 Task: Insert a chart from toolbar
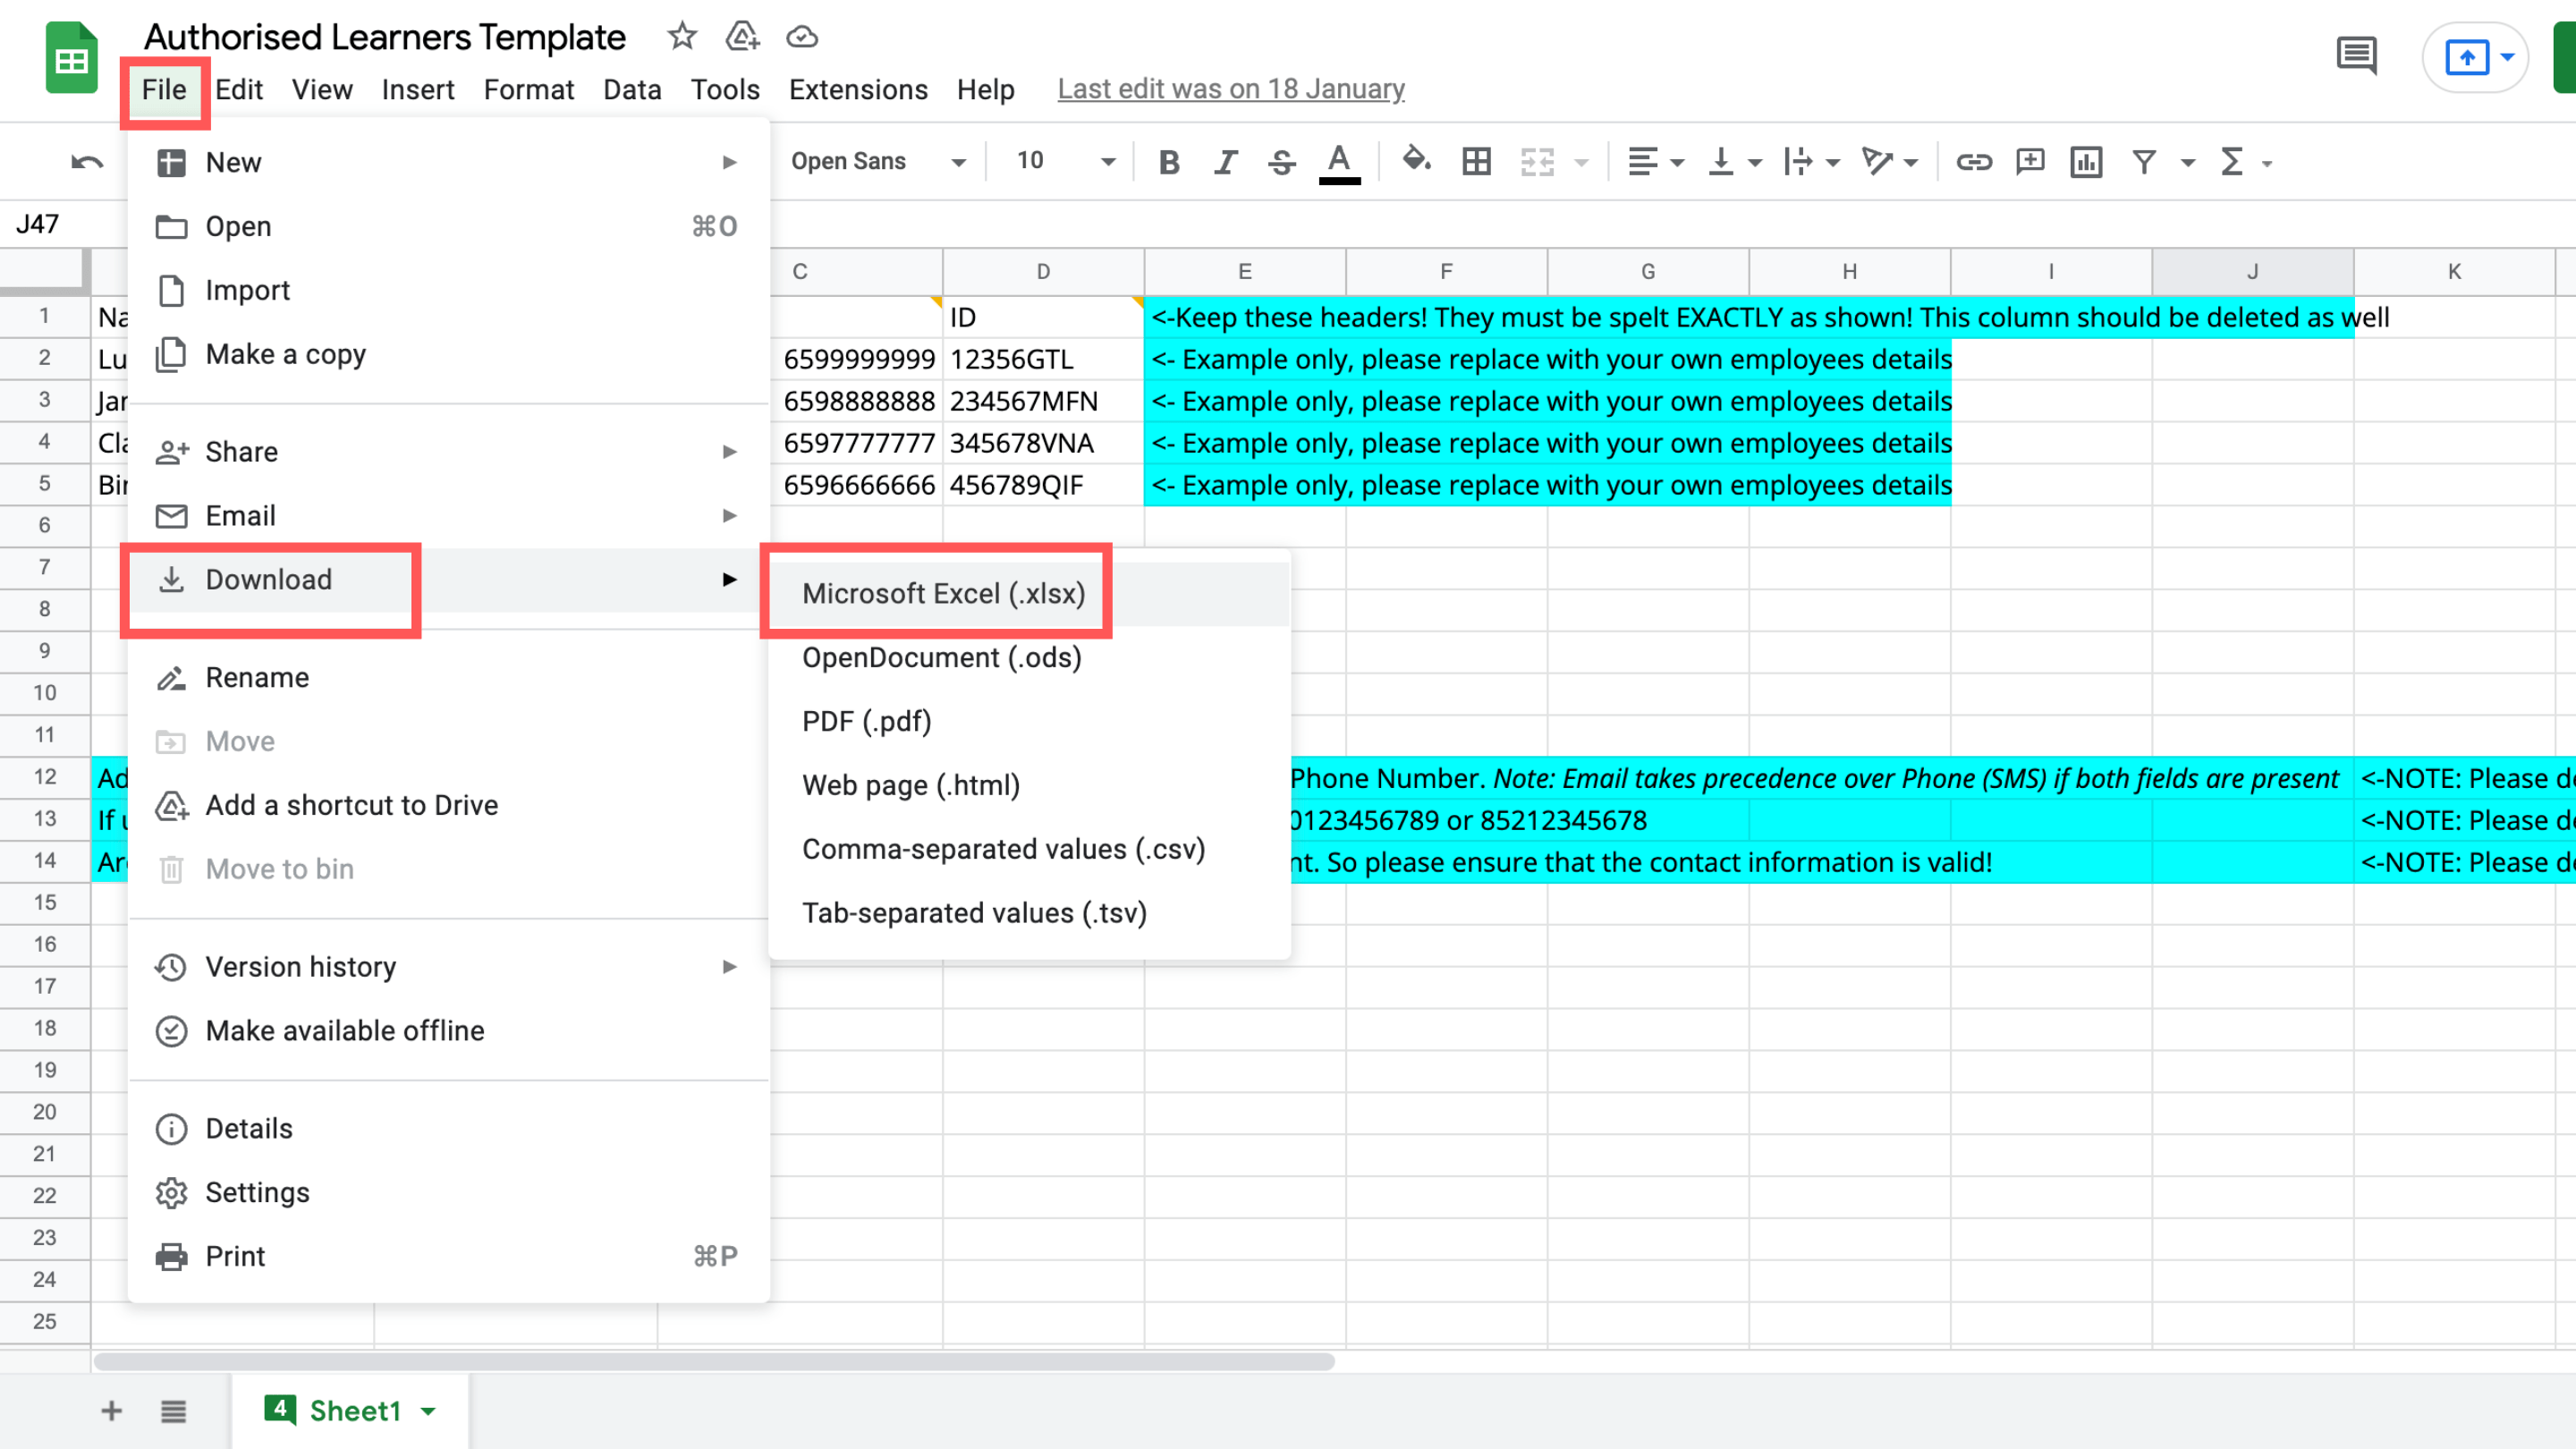[x=2086, y=162]
